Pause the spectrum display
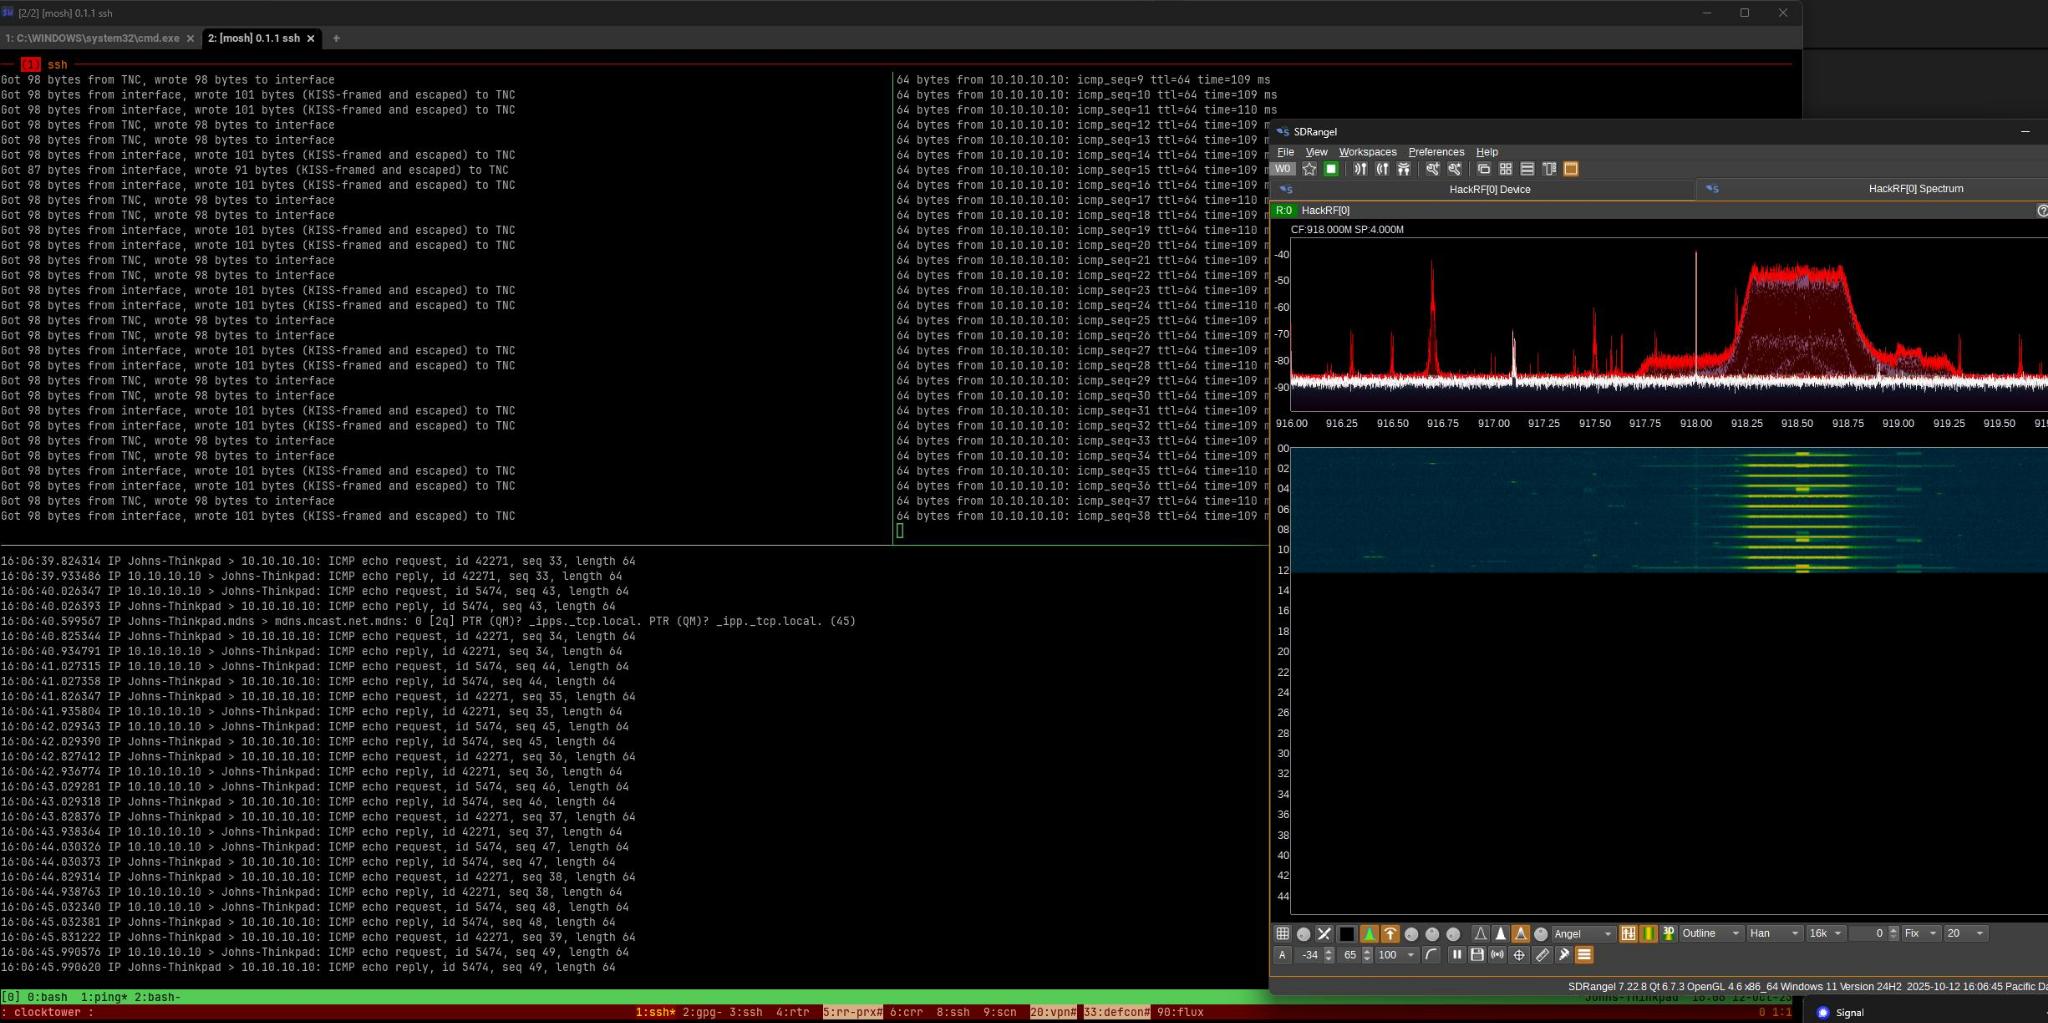The image size is (2048, 1023). click(x=1457, y=955)
